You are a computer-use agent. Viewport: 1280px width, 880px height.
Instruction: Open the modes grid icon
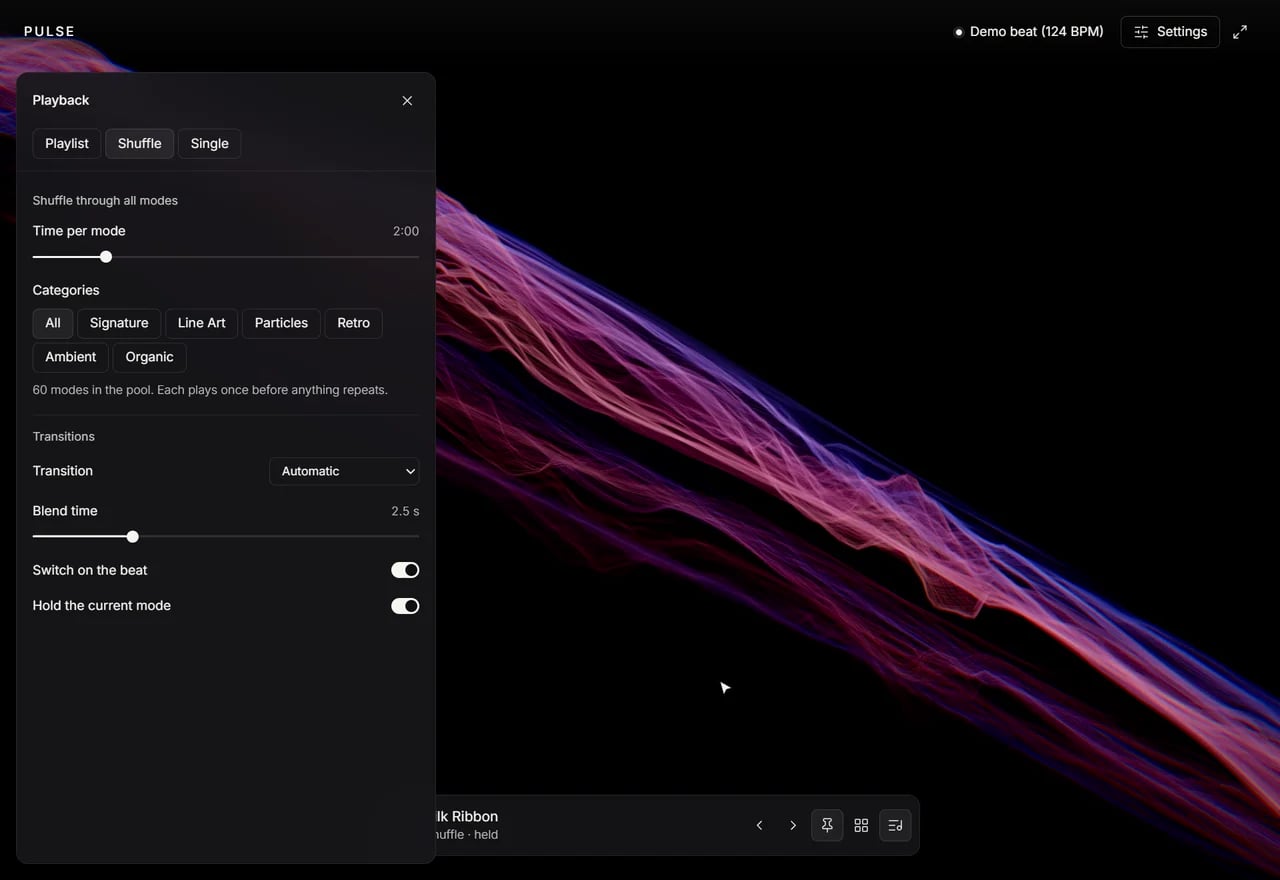tap(861, 826)
